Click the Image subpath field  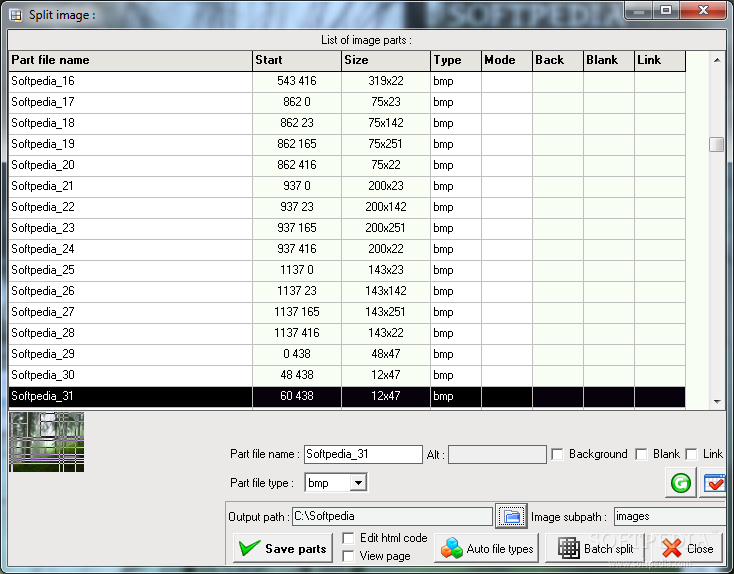tap(670, 516)
